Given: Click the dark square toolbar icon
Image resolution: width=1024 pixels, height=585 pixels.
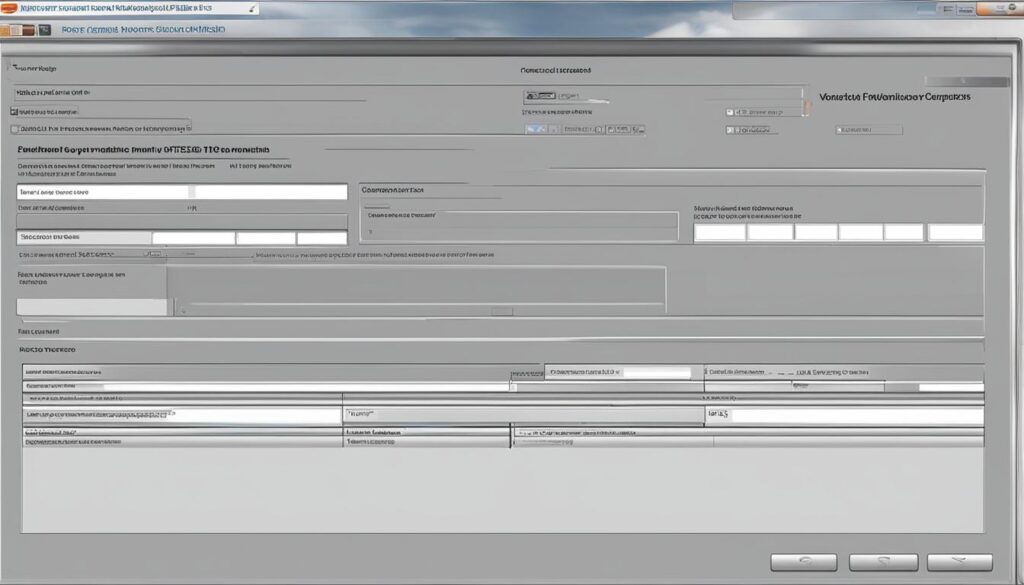Looking at the screenshot, I should tap(43, 30).
